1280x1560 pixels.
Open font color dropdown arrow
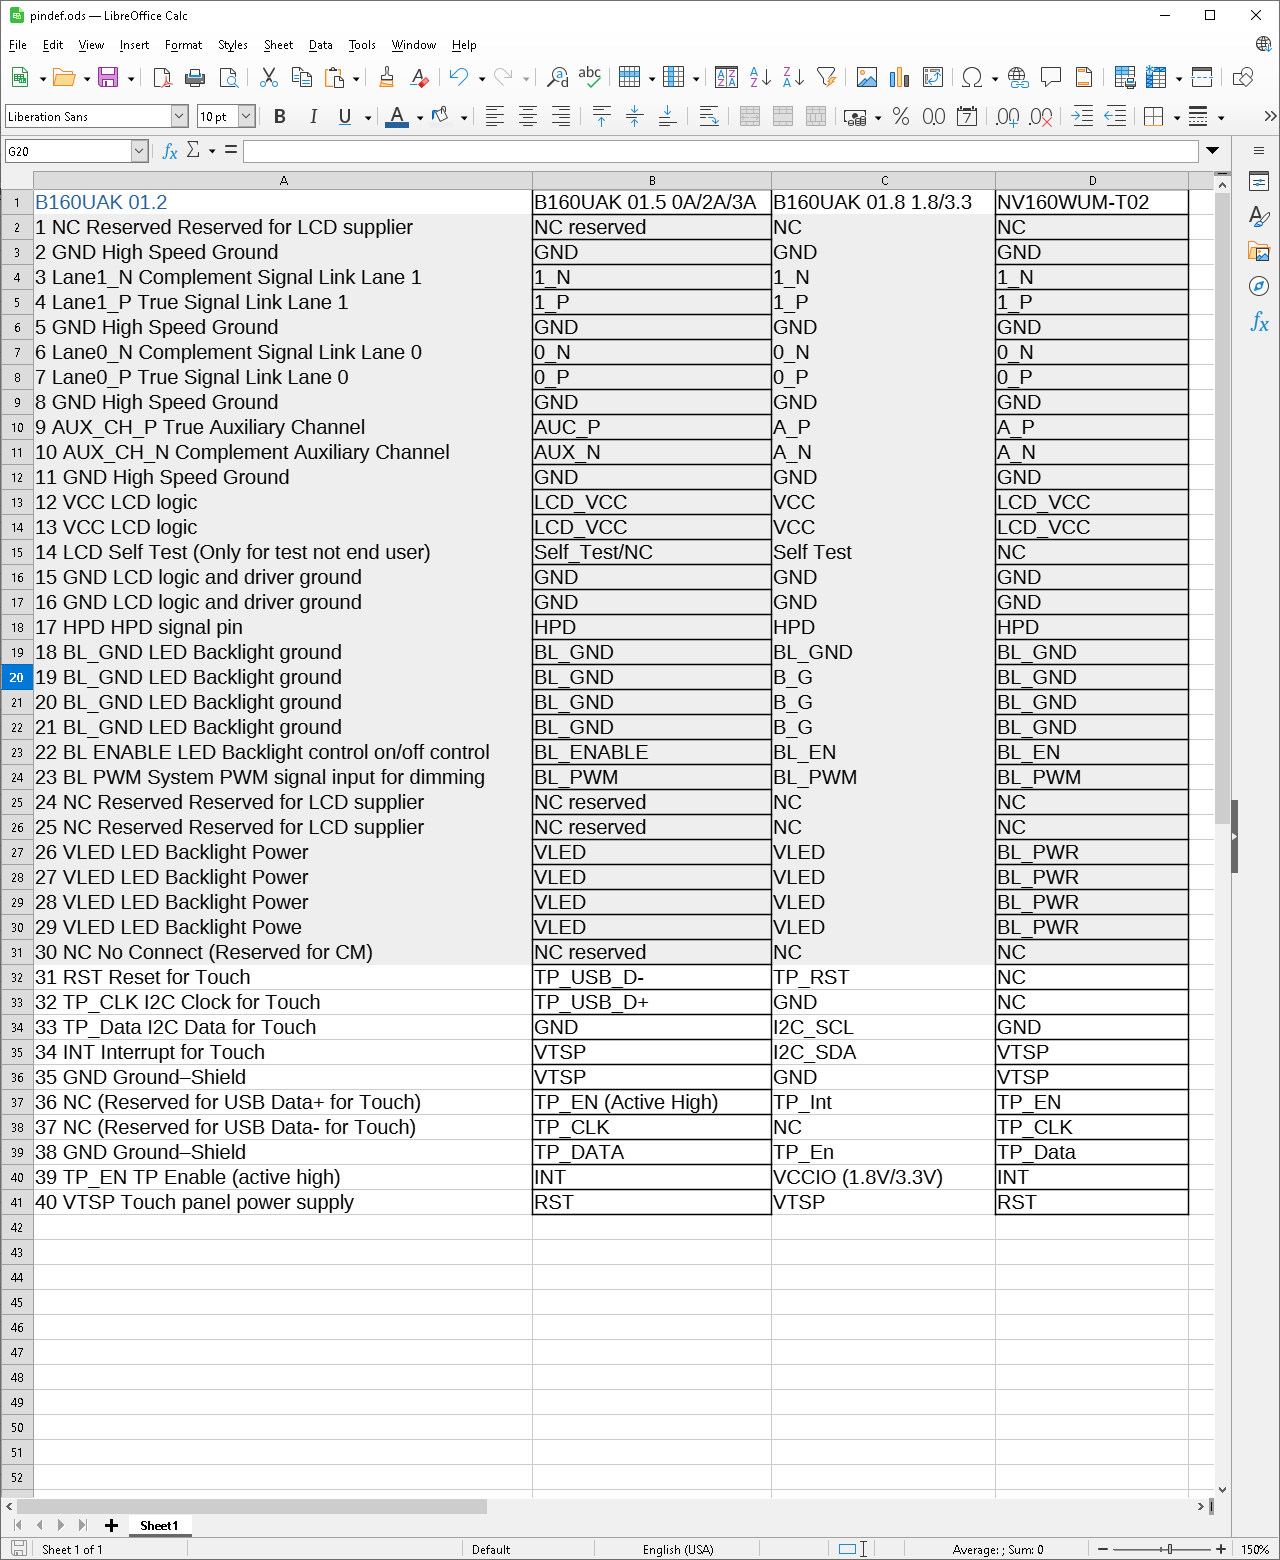pyautogui.click(x=420, y=117)
